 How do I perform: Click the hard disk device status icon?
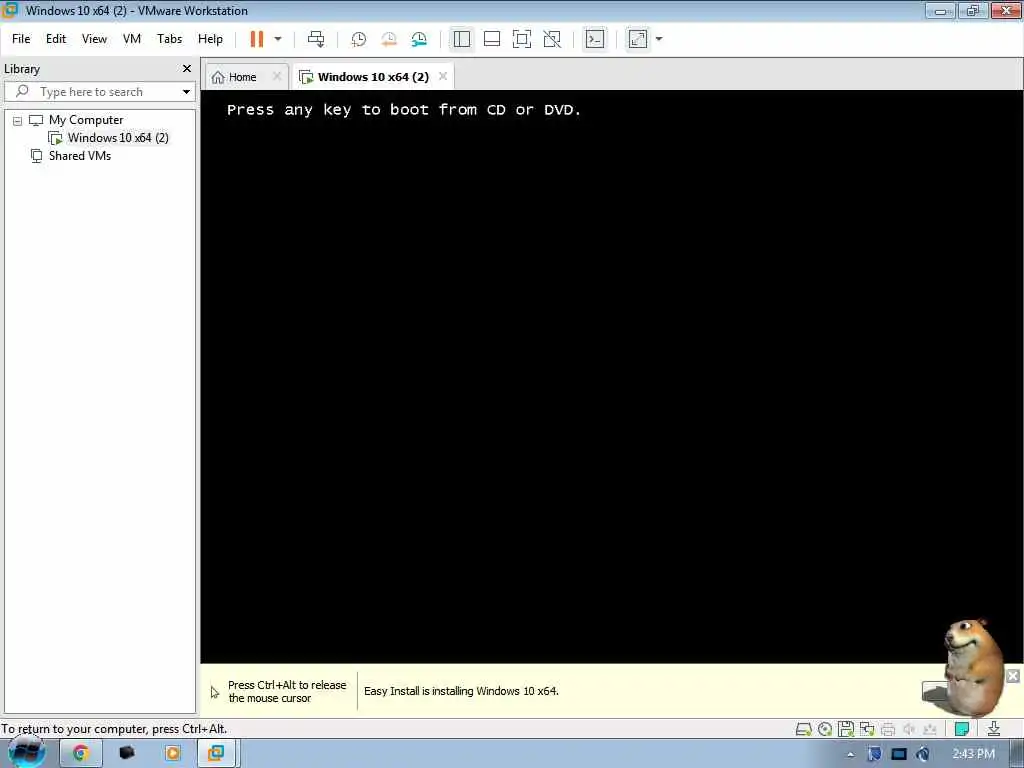(x=804, y=729)
